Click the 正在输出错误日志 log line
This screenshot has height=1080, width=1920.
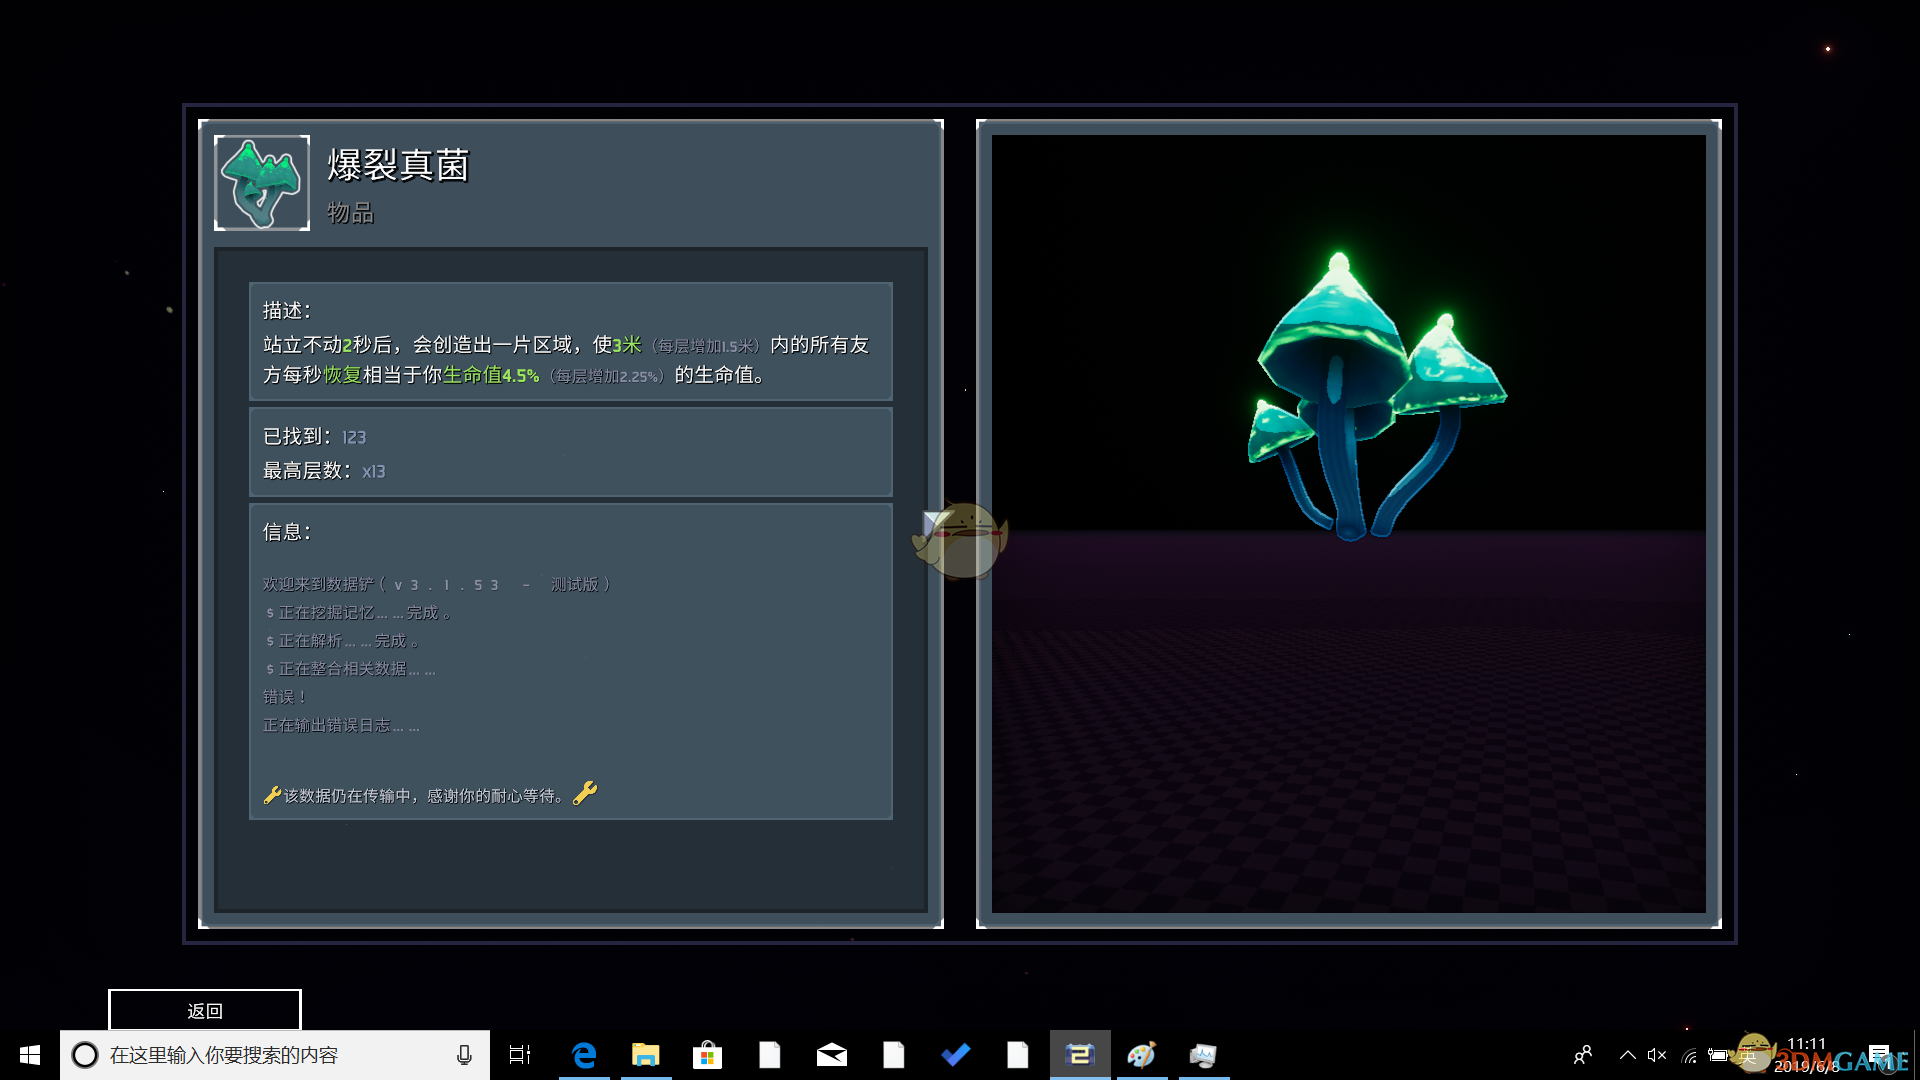pyautogui.click(x=341, y=725)
